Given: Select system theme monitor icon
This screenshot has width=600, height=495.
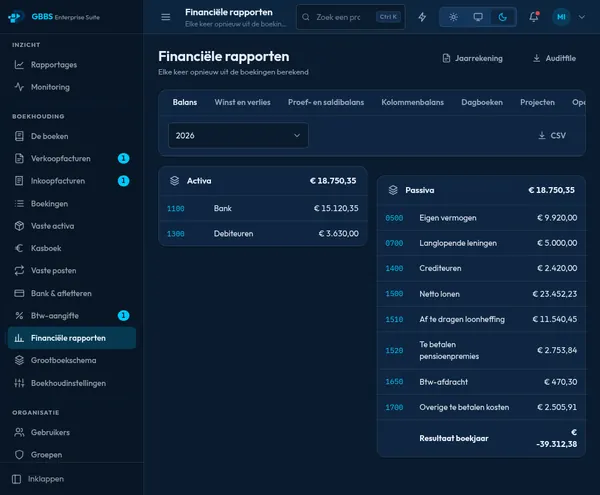Looking at the screenshot, I should (x=478, y=17).
